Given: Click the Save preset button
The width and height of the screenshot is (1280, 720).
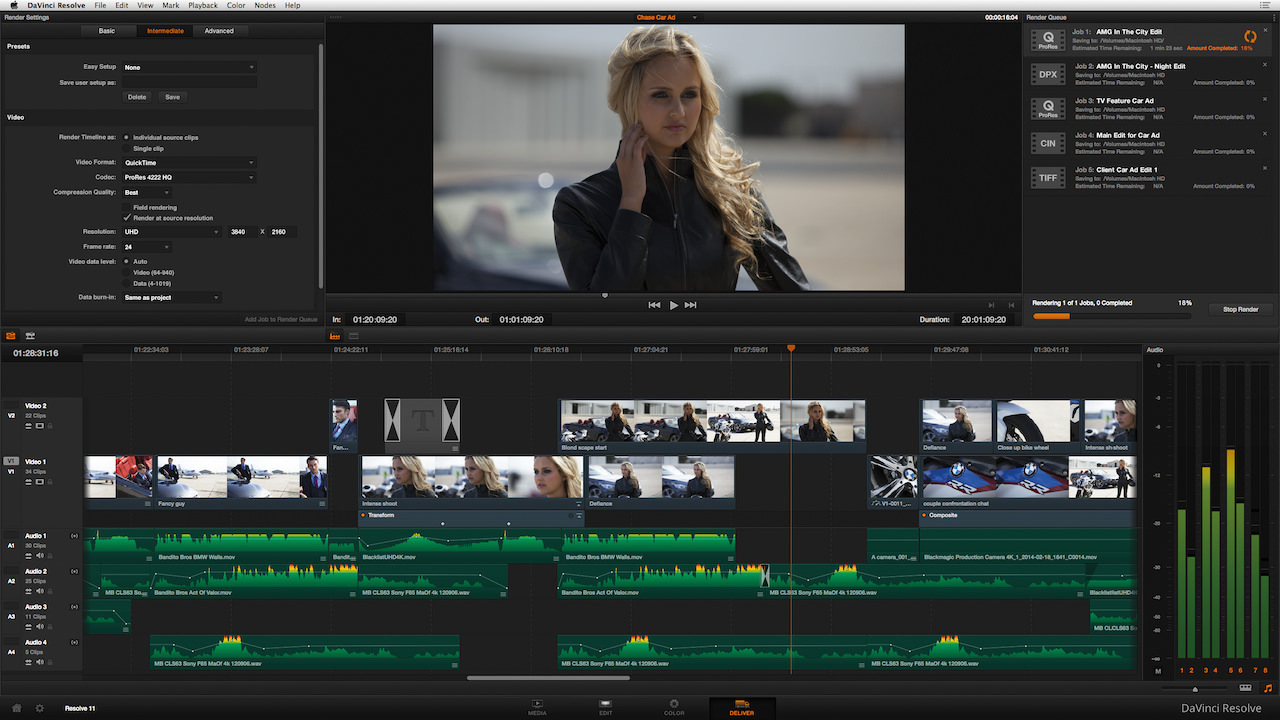Looking at the screenshot, I should (172, 97).
